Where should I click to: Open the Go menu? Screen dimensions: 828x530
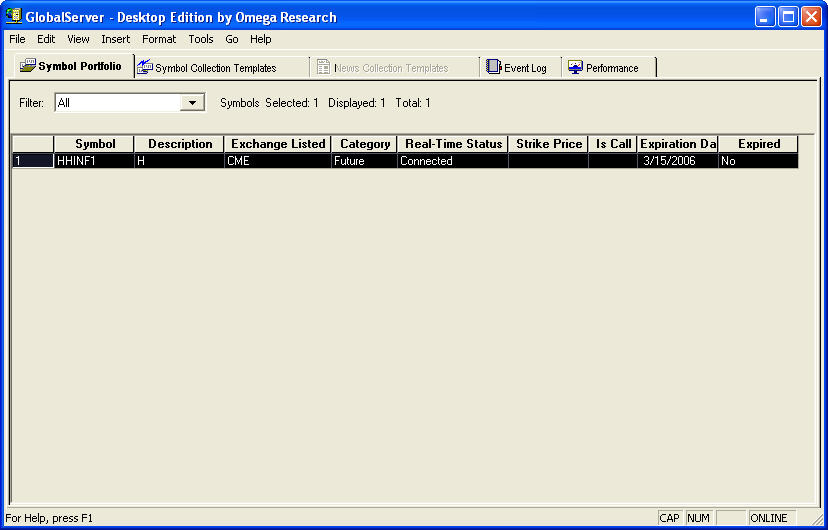point(232,39)
